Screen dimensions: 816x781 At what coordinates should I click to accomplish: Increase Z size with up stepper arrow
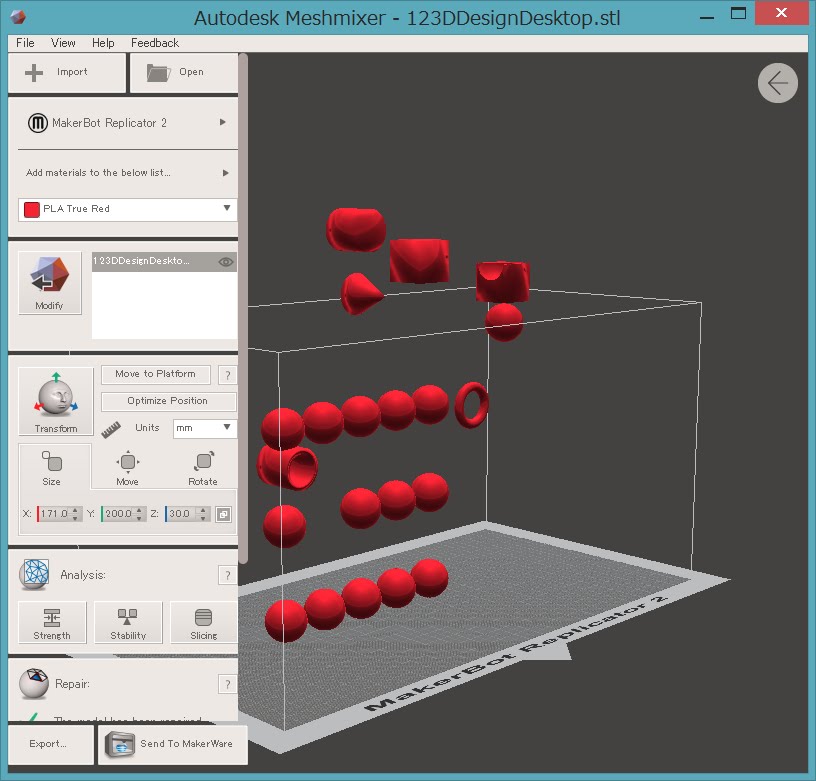(203, 510)
